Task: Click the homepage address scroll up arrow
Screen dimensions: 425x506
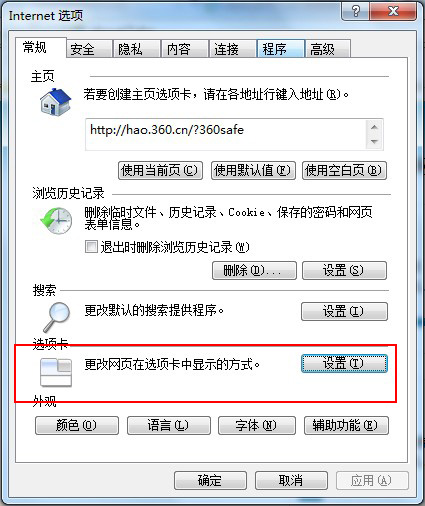Action: [x=374, y=127]
